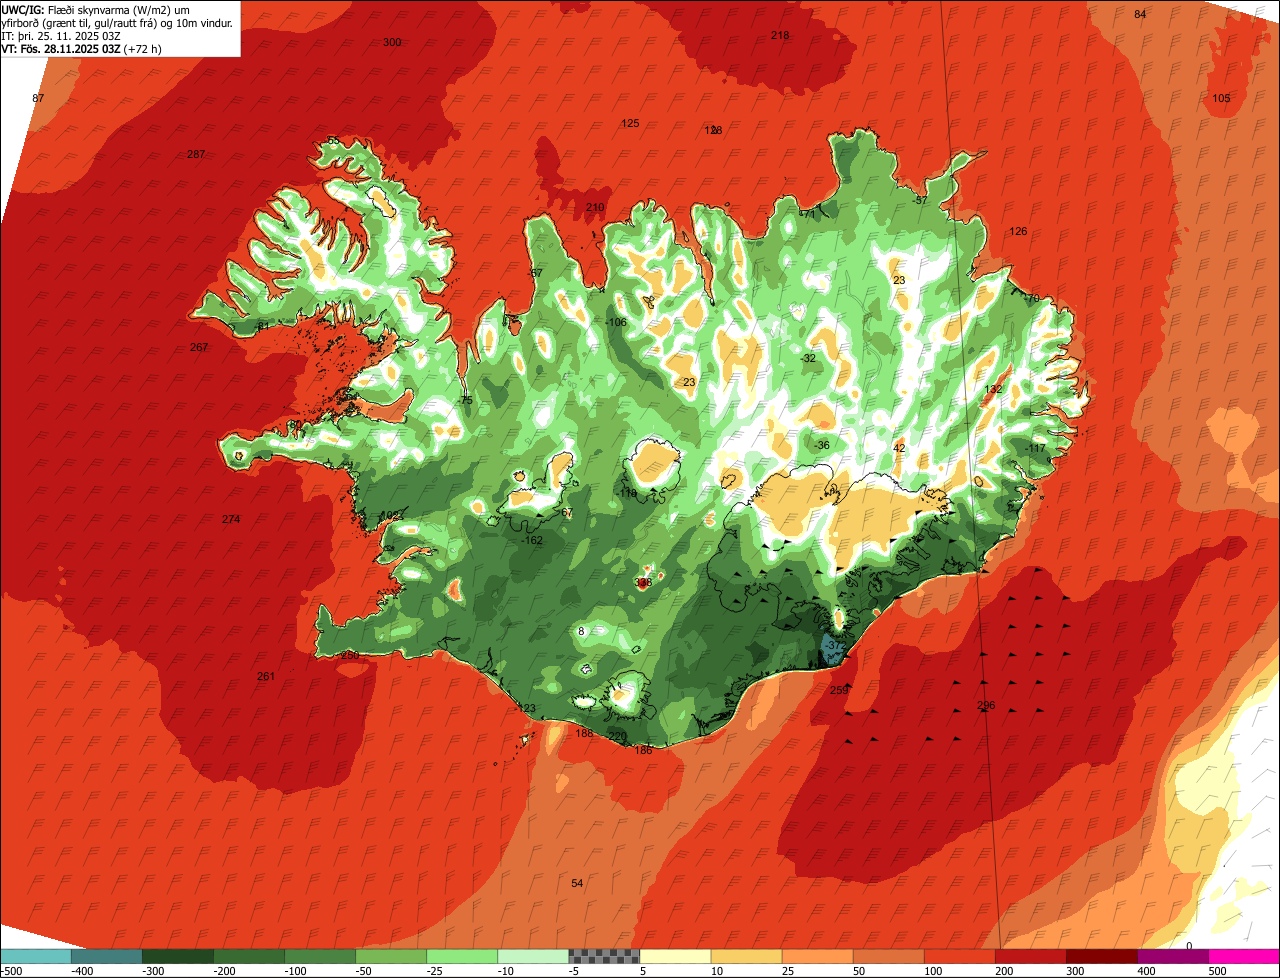Click the light green -25 to -10 legend swatch
The image size is (1280, 978).
[x=461, y=956]
